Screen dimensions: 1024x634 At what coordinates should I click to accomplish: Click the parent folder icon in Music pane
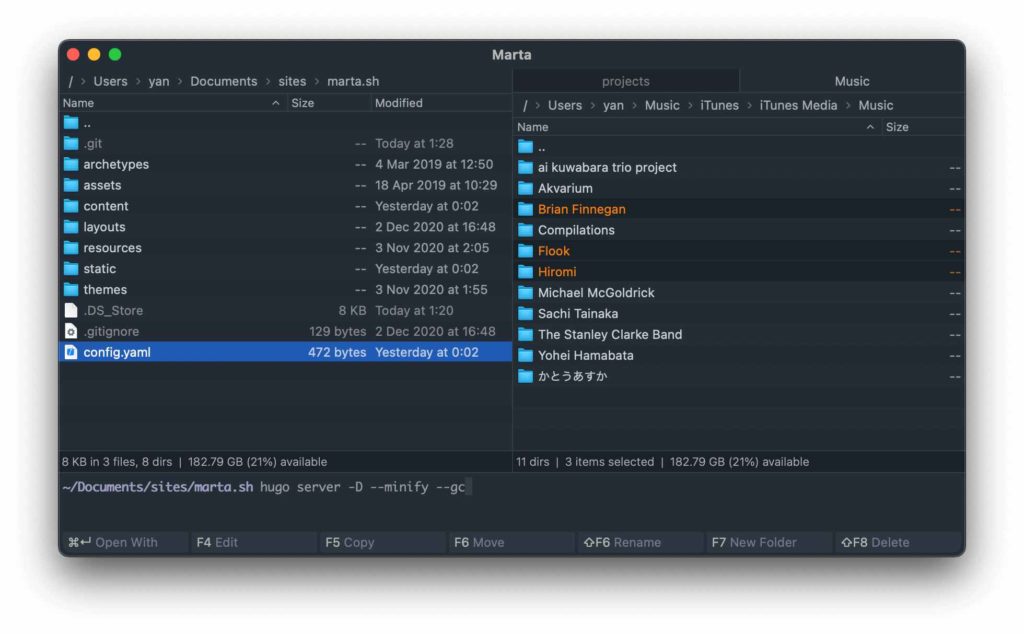526,147
